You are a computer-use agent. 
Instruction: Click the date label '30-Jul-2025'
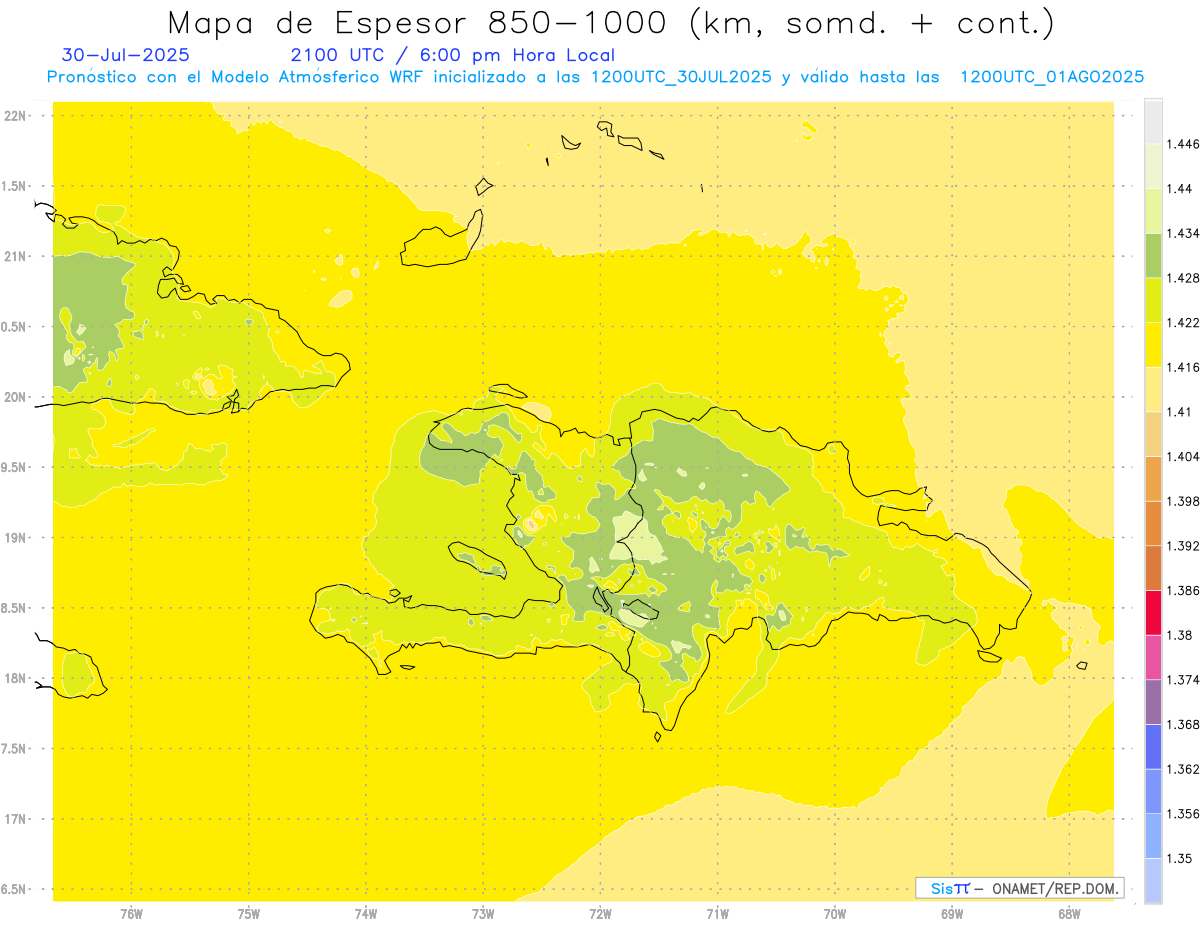tap(125, 55)
